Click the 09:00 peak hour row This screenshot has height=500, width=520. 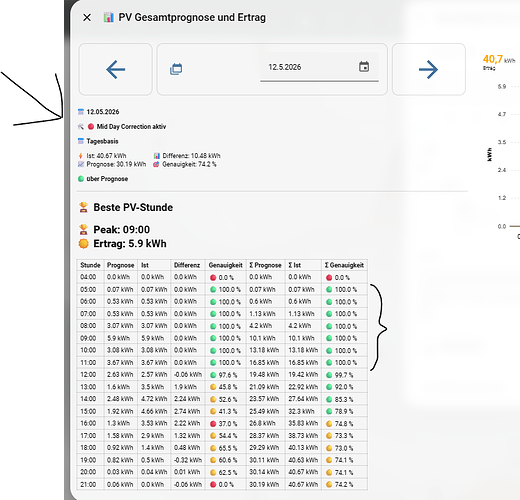pos(222,338)
